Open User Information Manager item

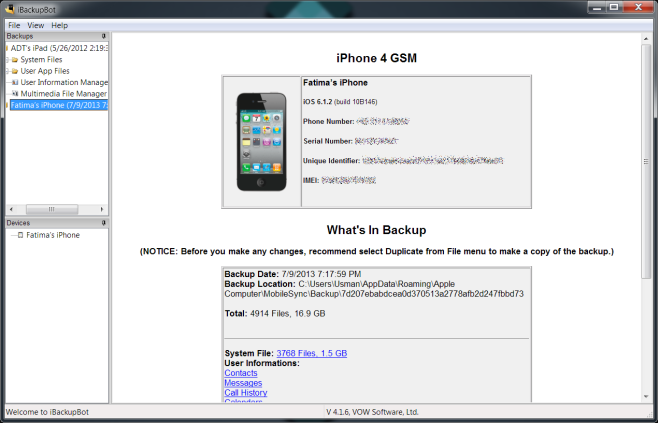point(64,82)
